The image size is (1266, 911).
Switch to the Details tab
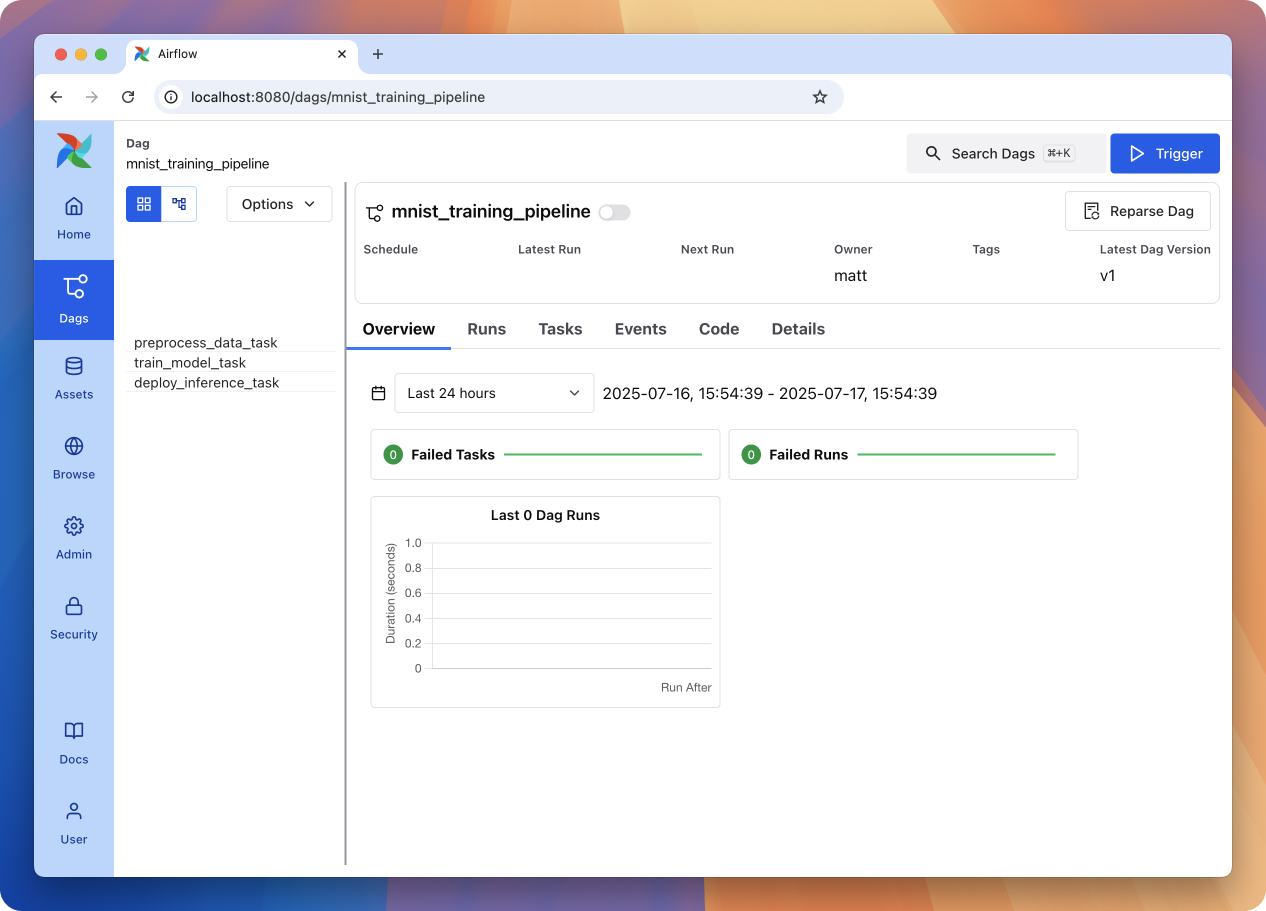click(798, 329)
